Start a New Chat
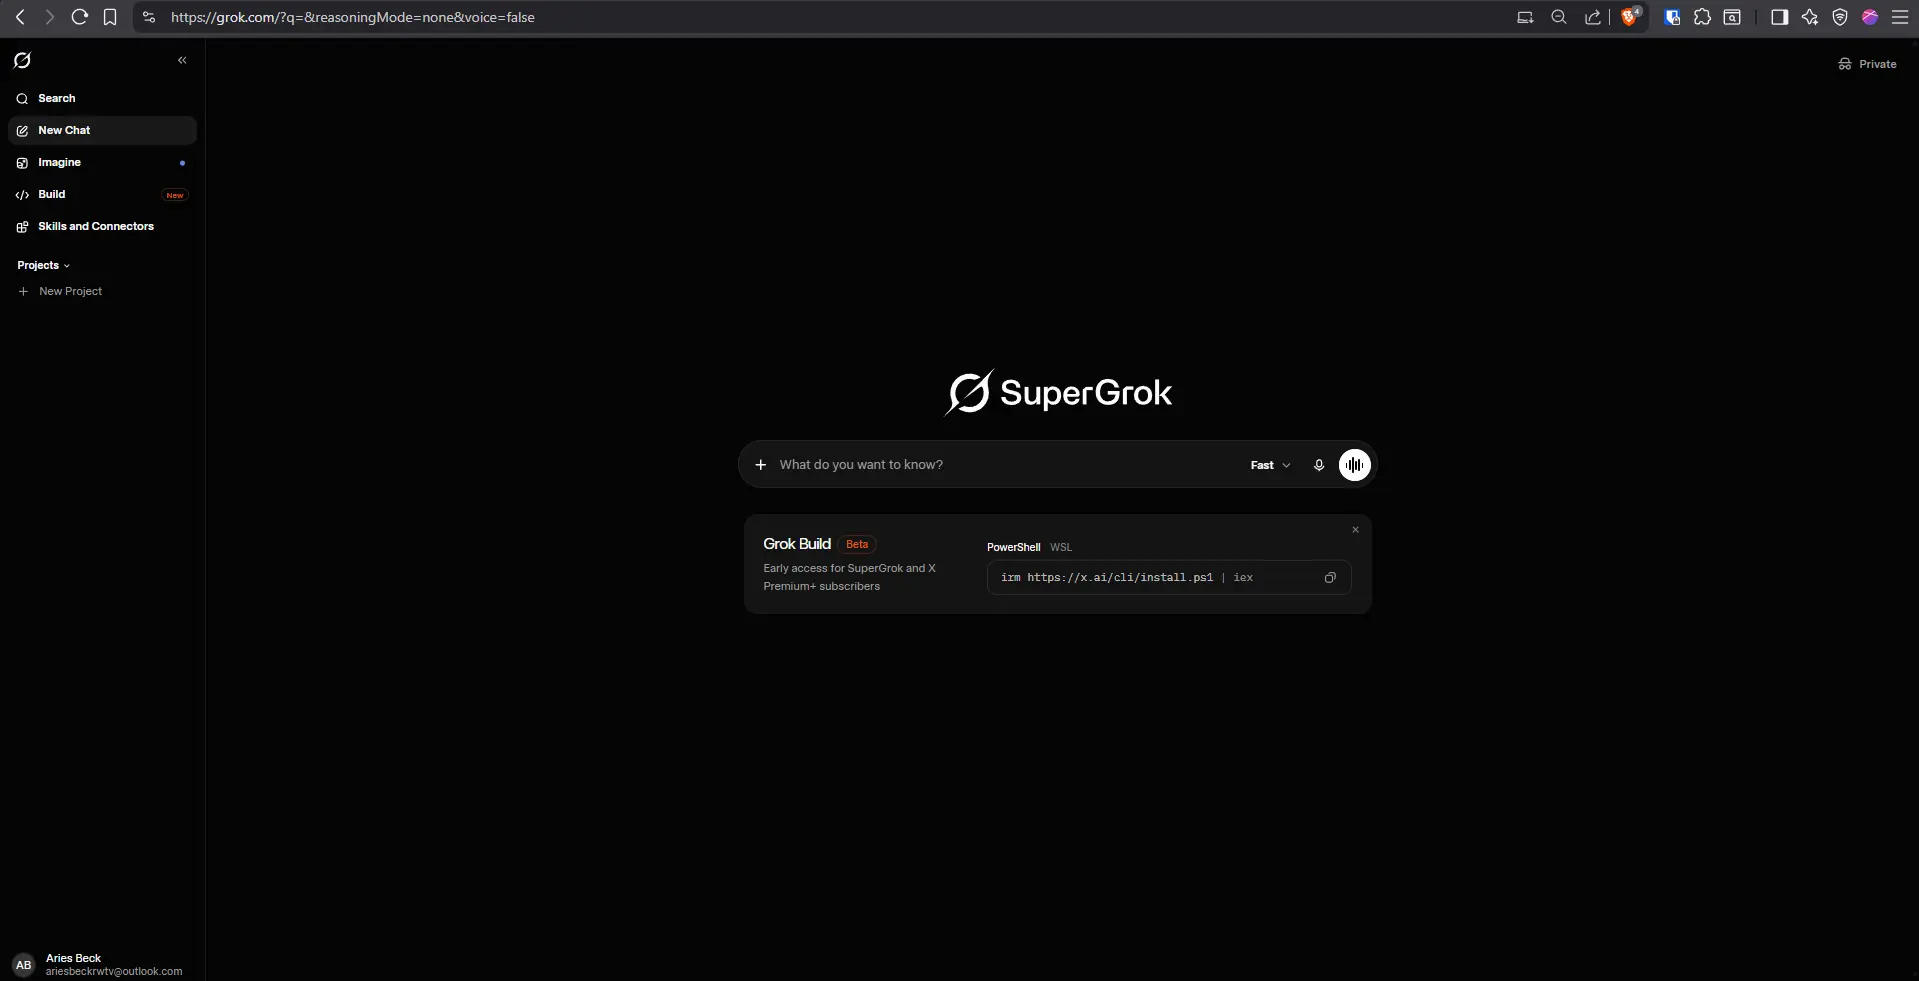This screenshot has height=981, width=1919. tap(102, 130)
